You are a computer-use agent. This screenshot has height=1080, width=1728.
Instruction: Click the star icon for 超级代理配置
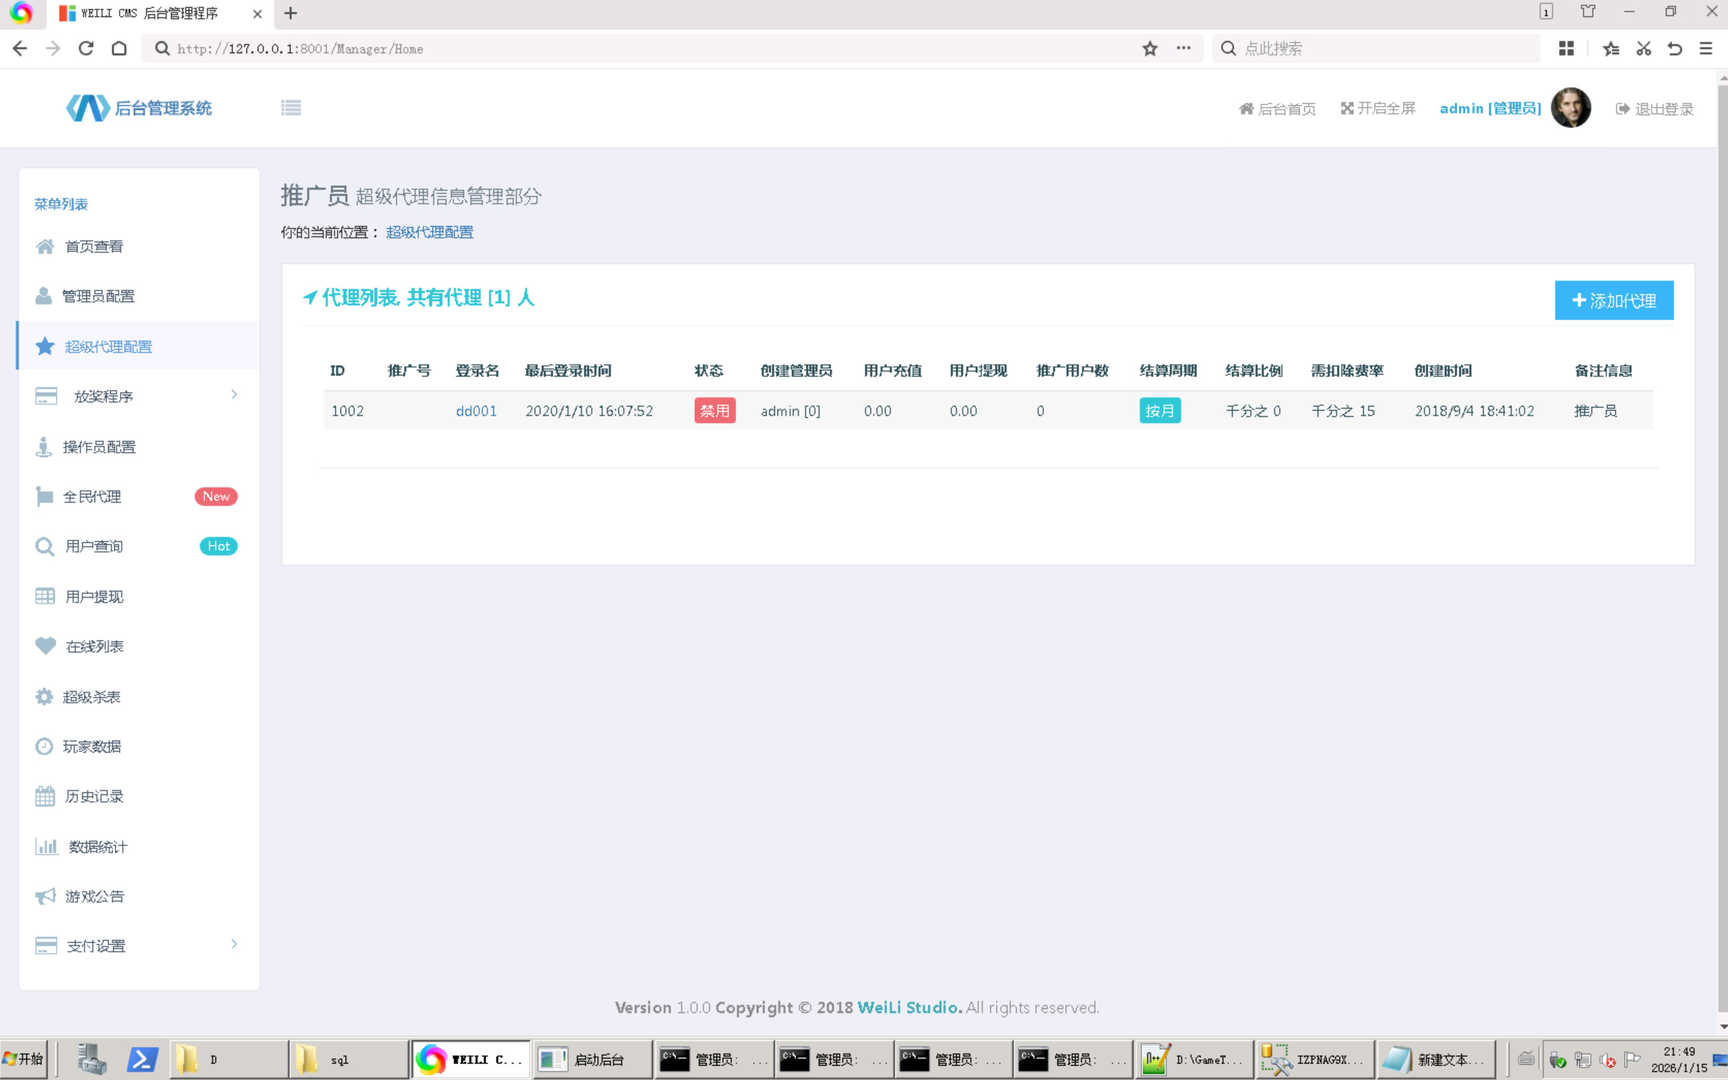click(44, 345)
